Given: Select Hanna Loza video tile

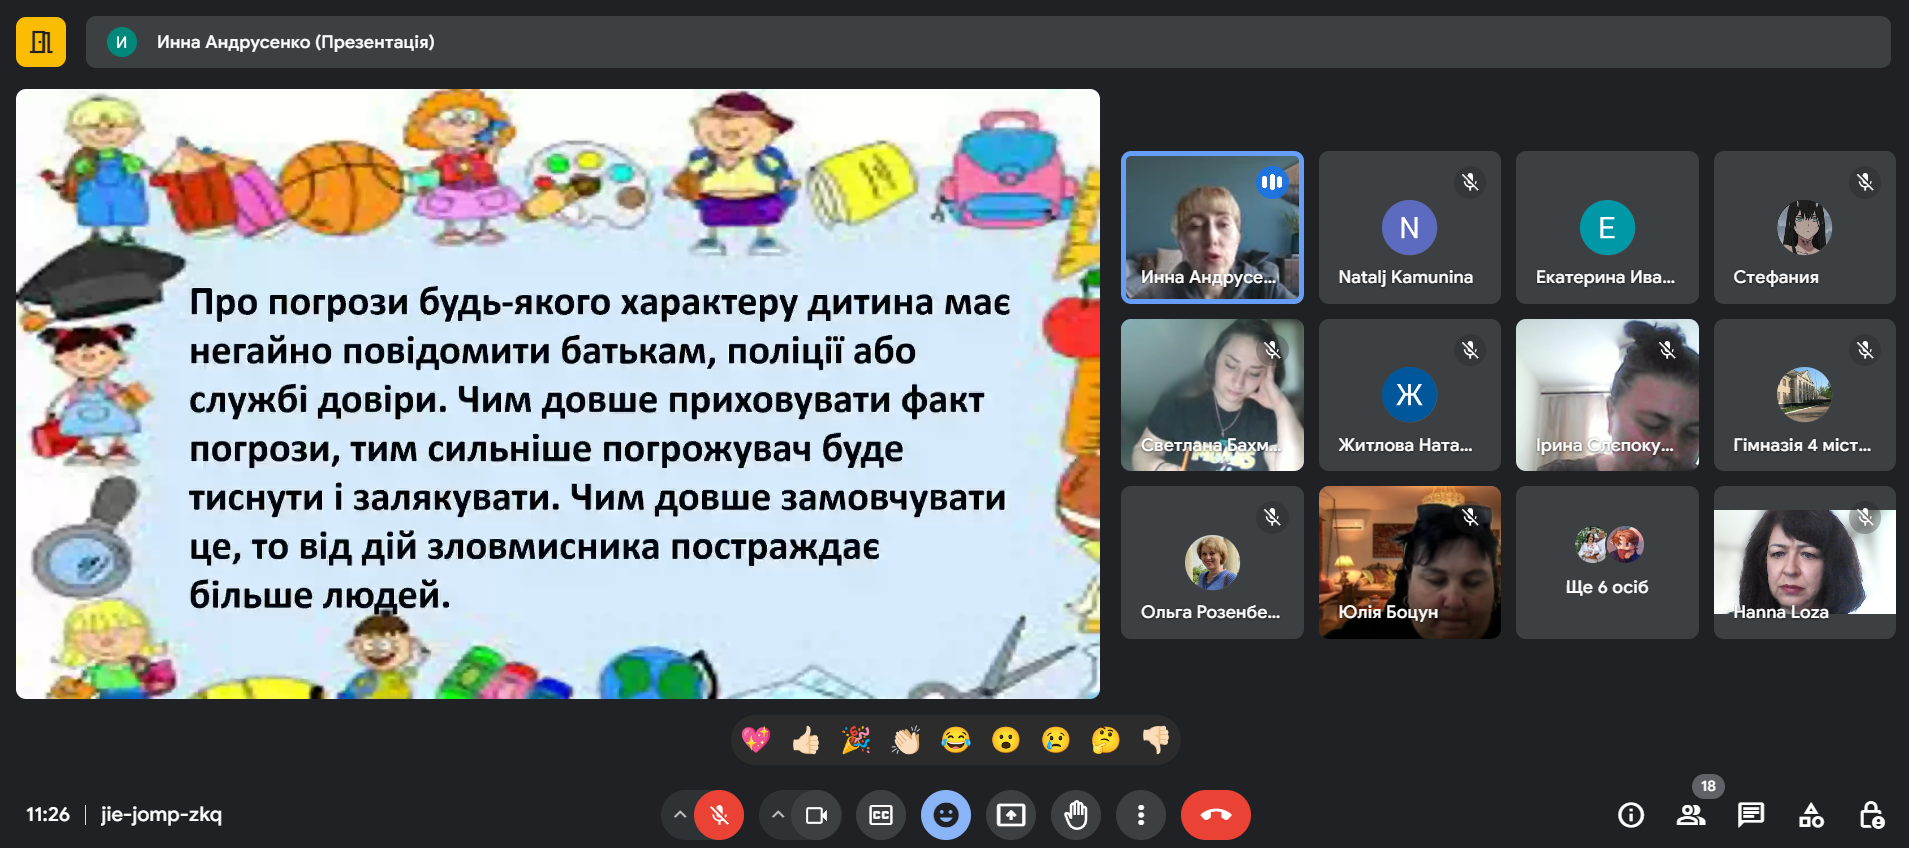Looking at the screenshot, I should click(x=1804, y=562).
